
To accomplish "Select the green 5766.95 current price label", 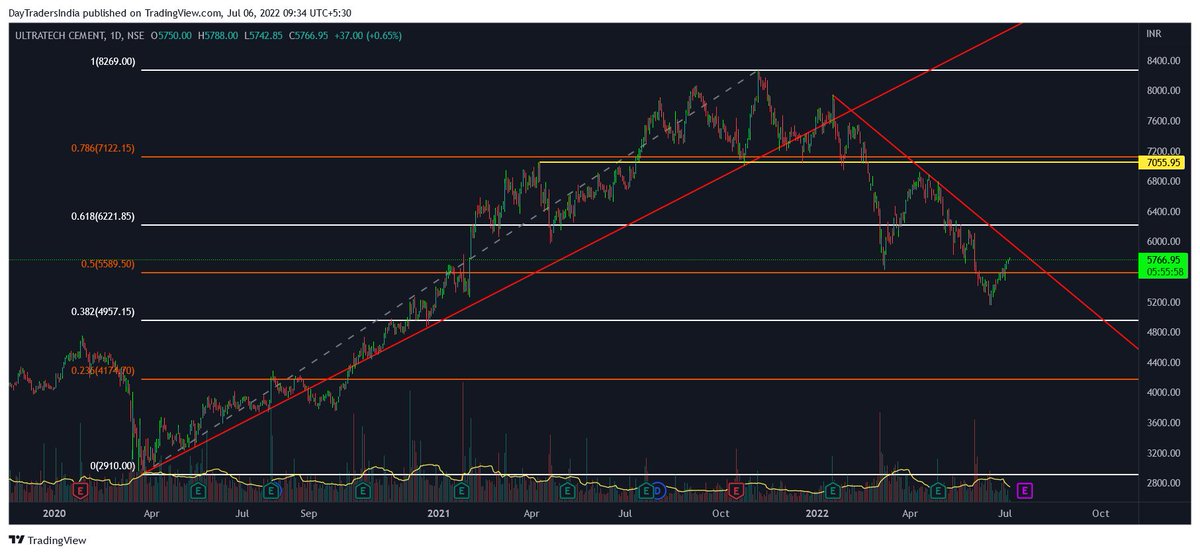I will (1163, 259).
